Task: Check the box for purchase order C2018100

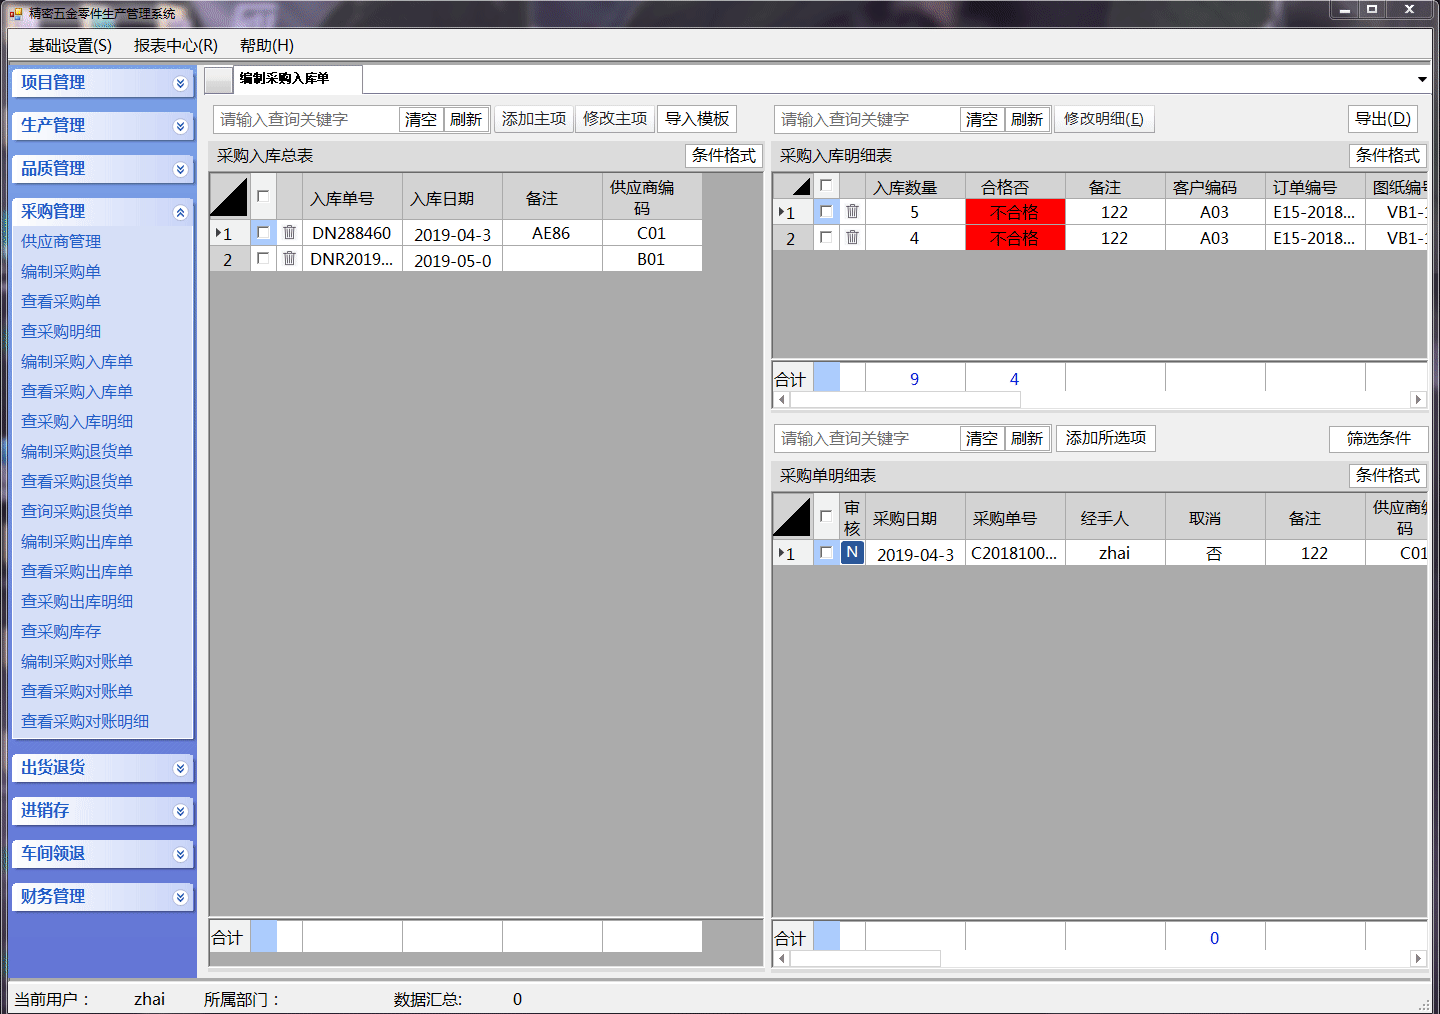Action: [x=826, y=552]
